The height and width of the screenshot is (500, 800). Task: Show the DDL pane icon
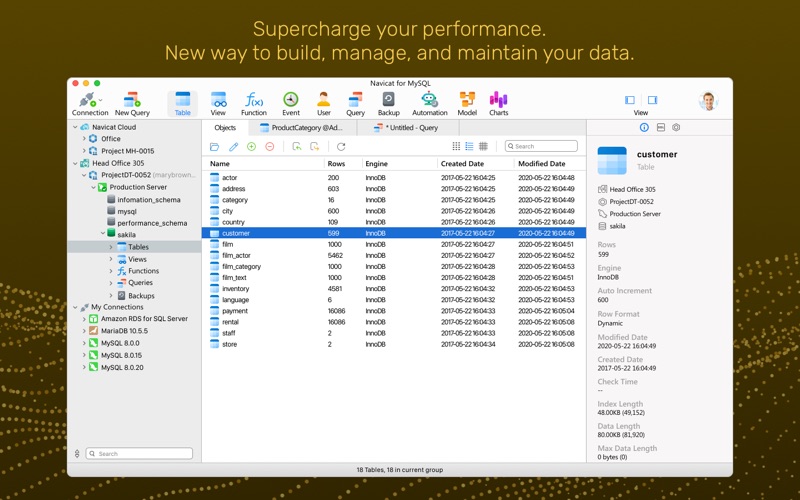click(x=661, y=128)
